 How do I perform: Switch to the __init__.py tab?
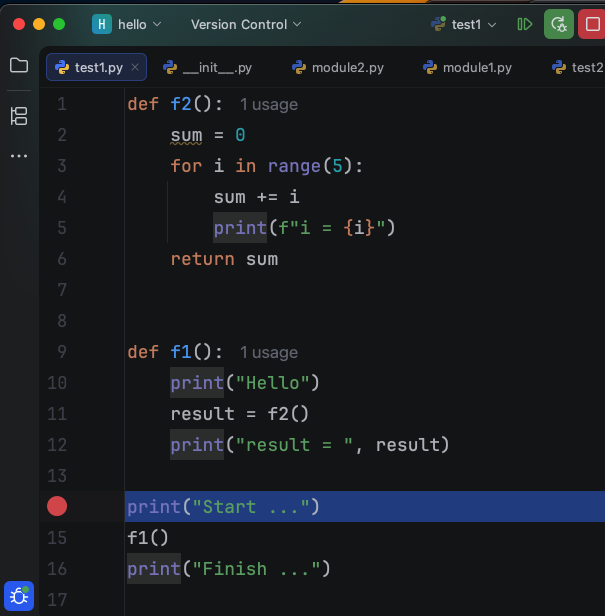pyautogui.click(x=207, y=68)
